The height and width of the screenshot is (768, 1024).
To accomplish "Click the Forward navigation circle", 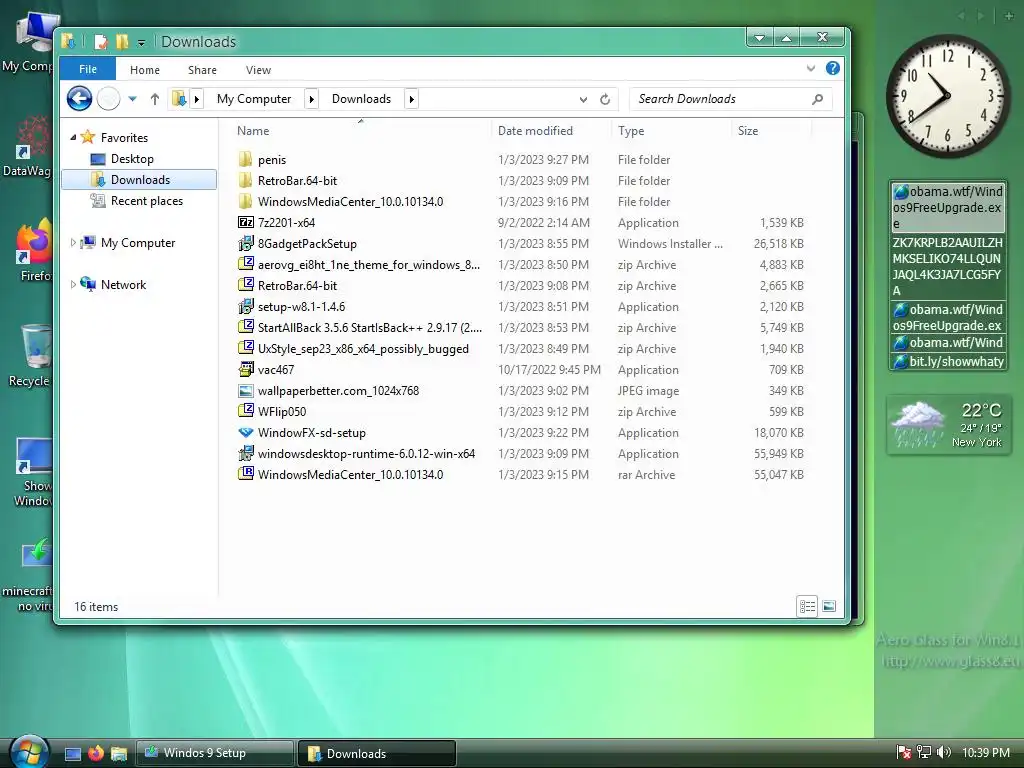I will point(108,99).
